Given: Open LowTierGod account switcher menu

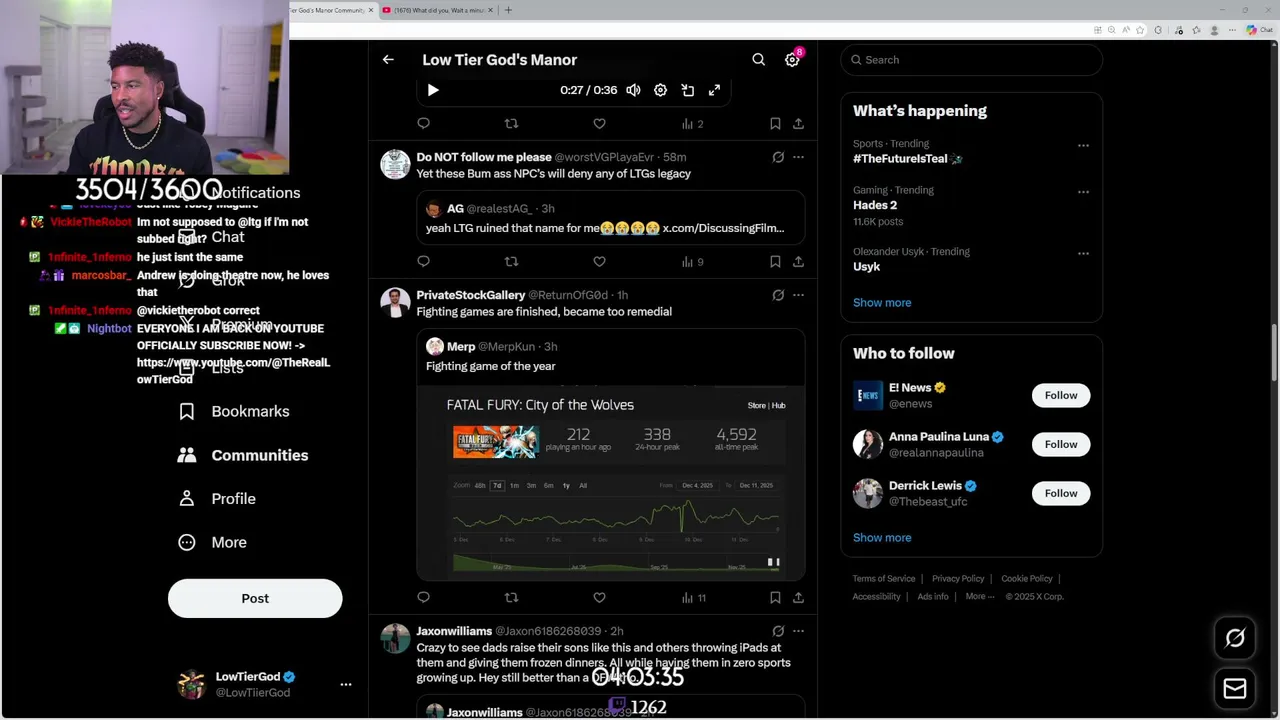Looking at the screenshot, I should coord(346,685).
